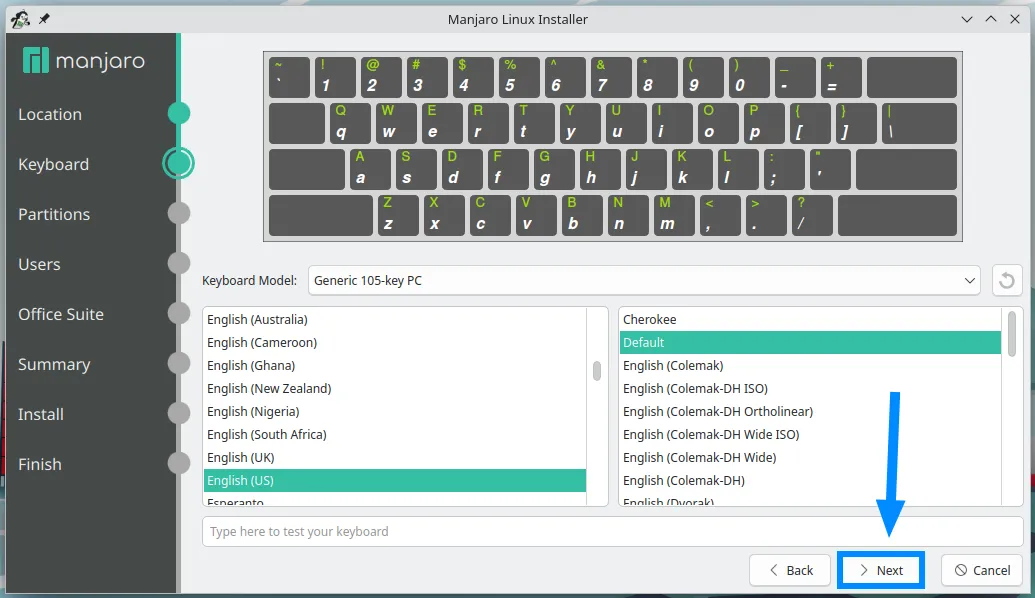Click the Next button
Image resolution: width=1035 pixels, height=598 pixels.
coord(880,570)
